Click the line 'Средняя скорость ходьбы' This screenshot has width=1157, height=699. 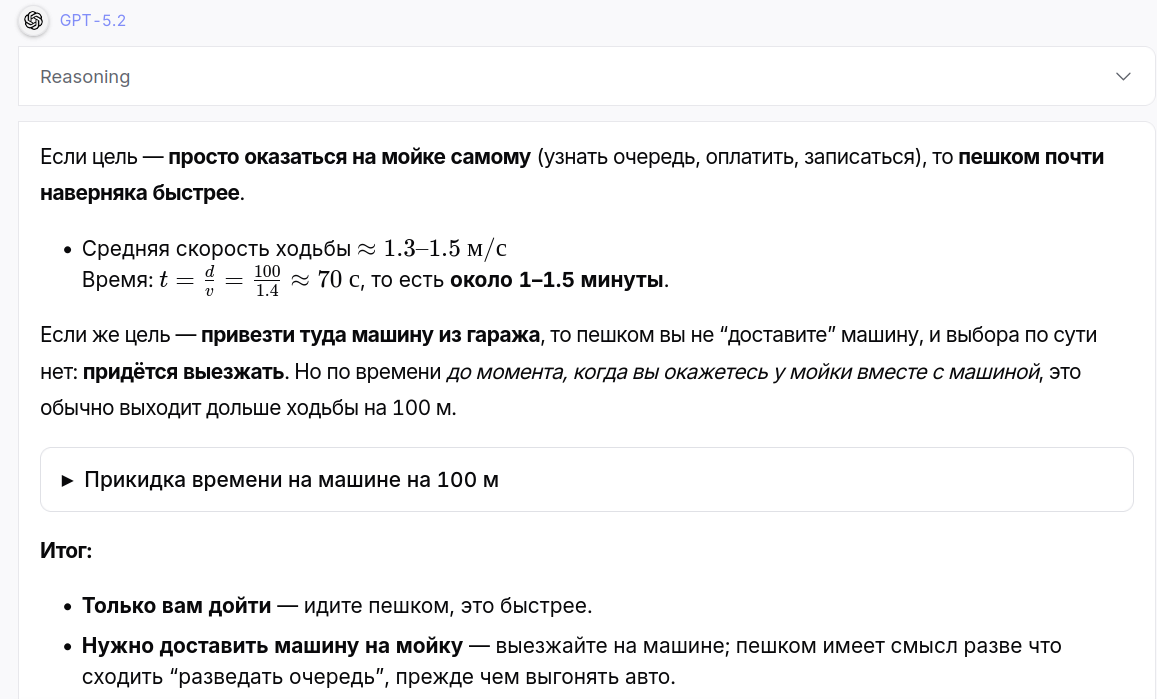coord(216,249)
